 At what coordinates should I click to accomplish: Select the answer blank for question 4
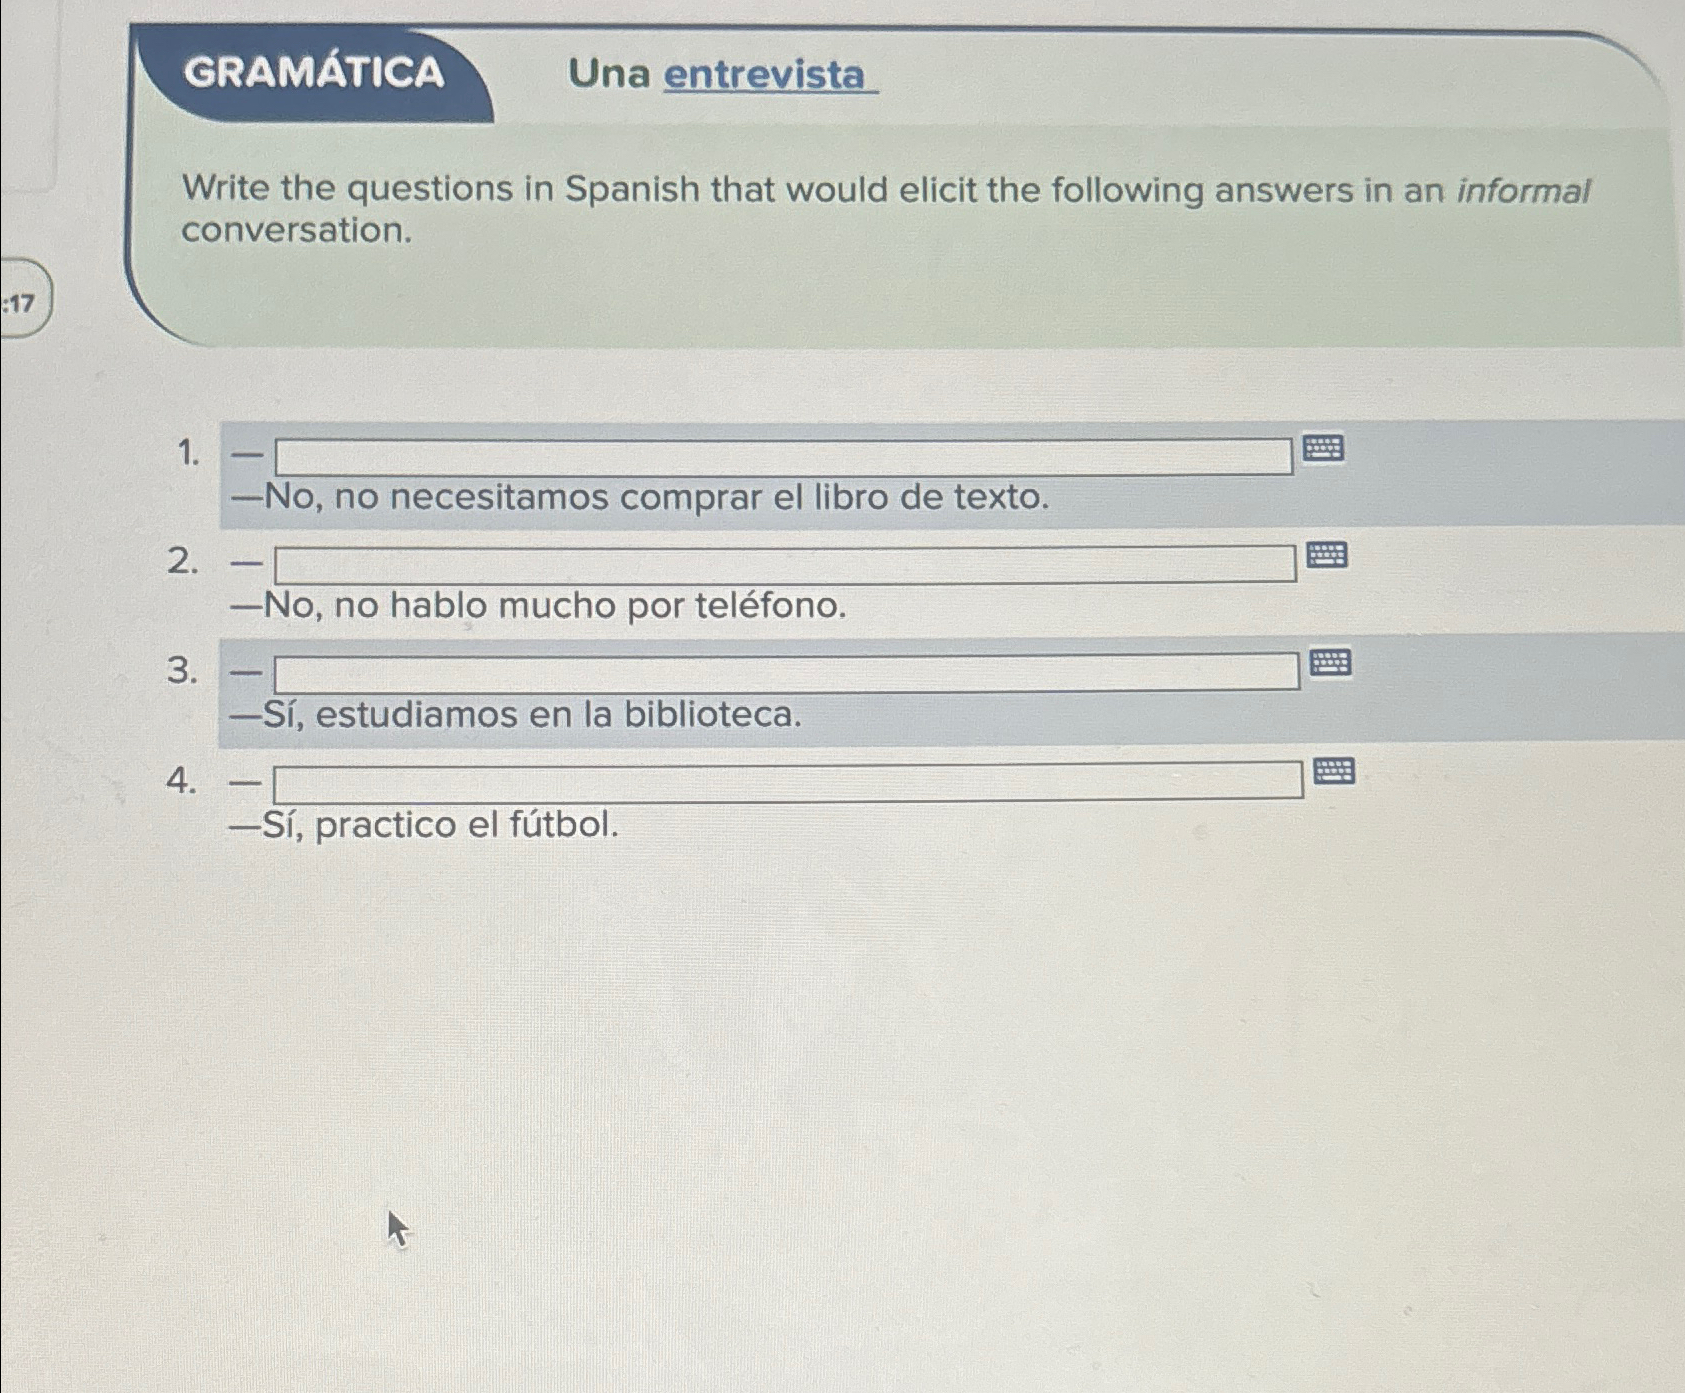(x=780, y=782)
